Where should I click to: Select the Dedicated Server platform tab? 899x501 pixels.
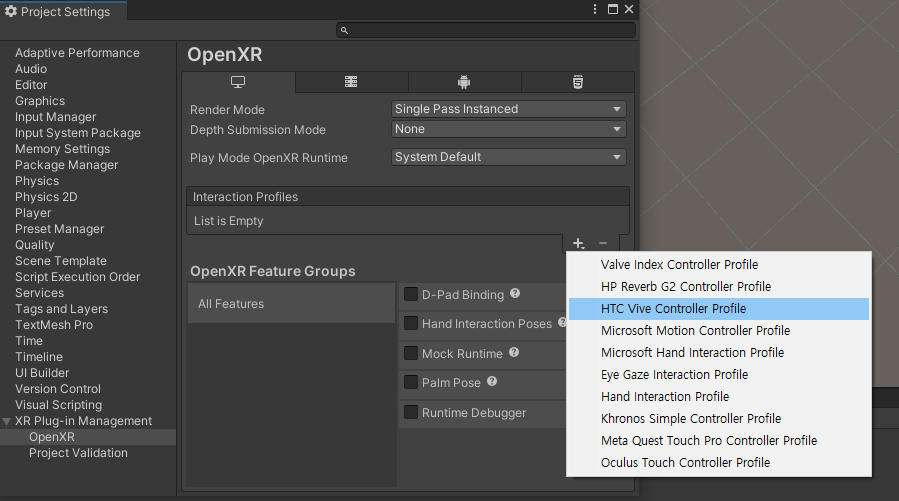pos(351,82)
